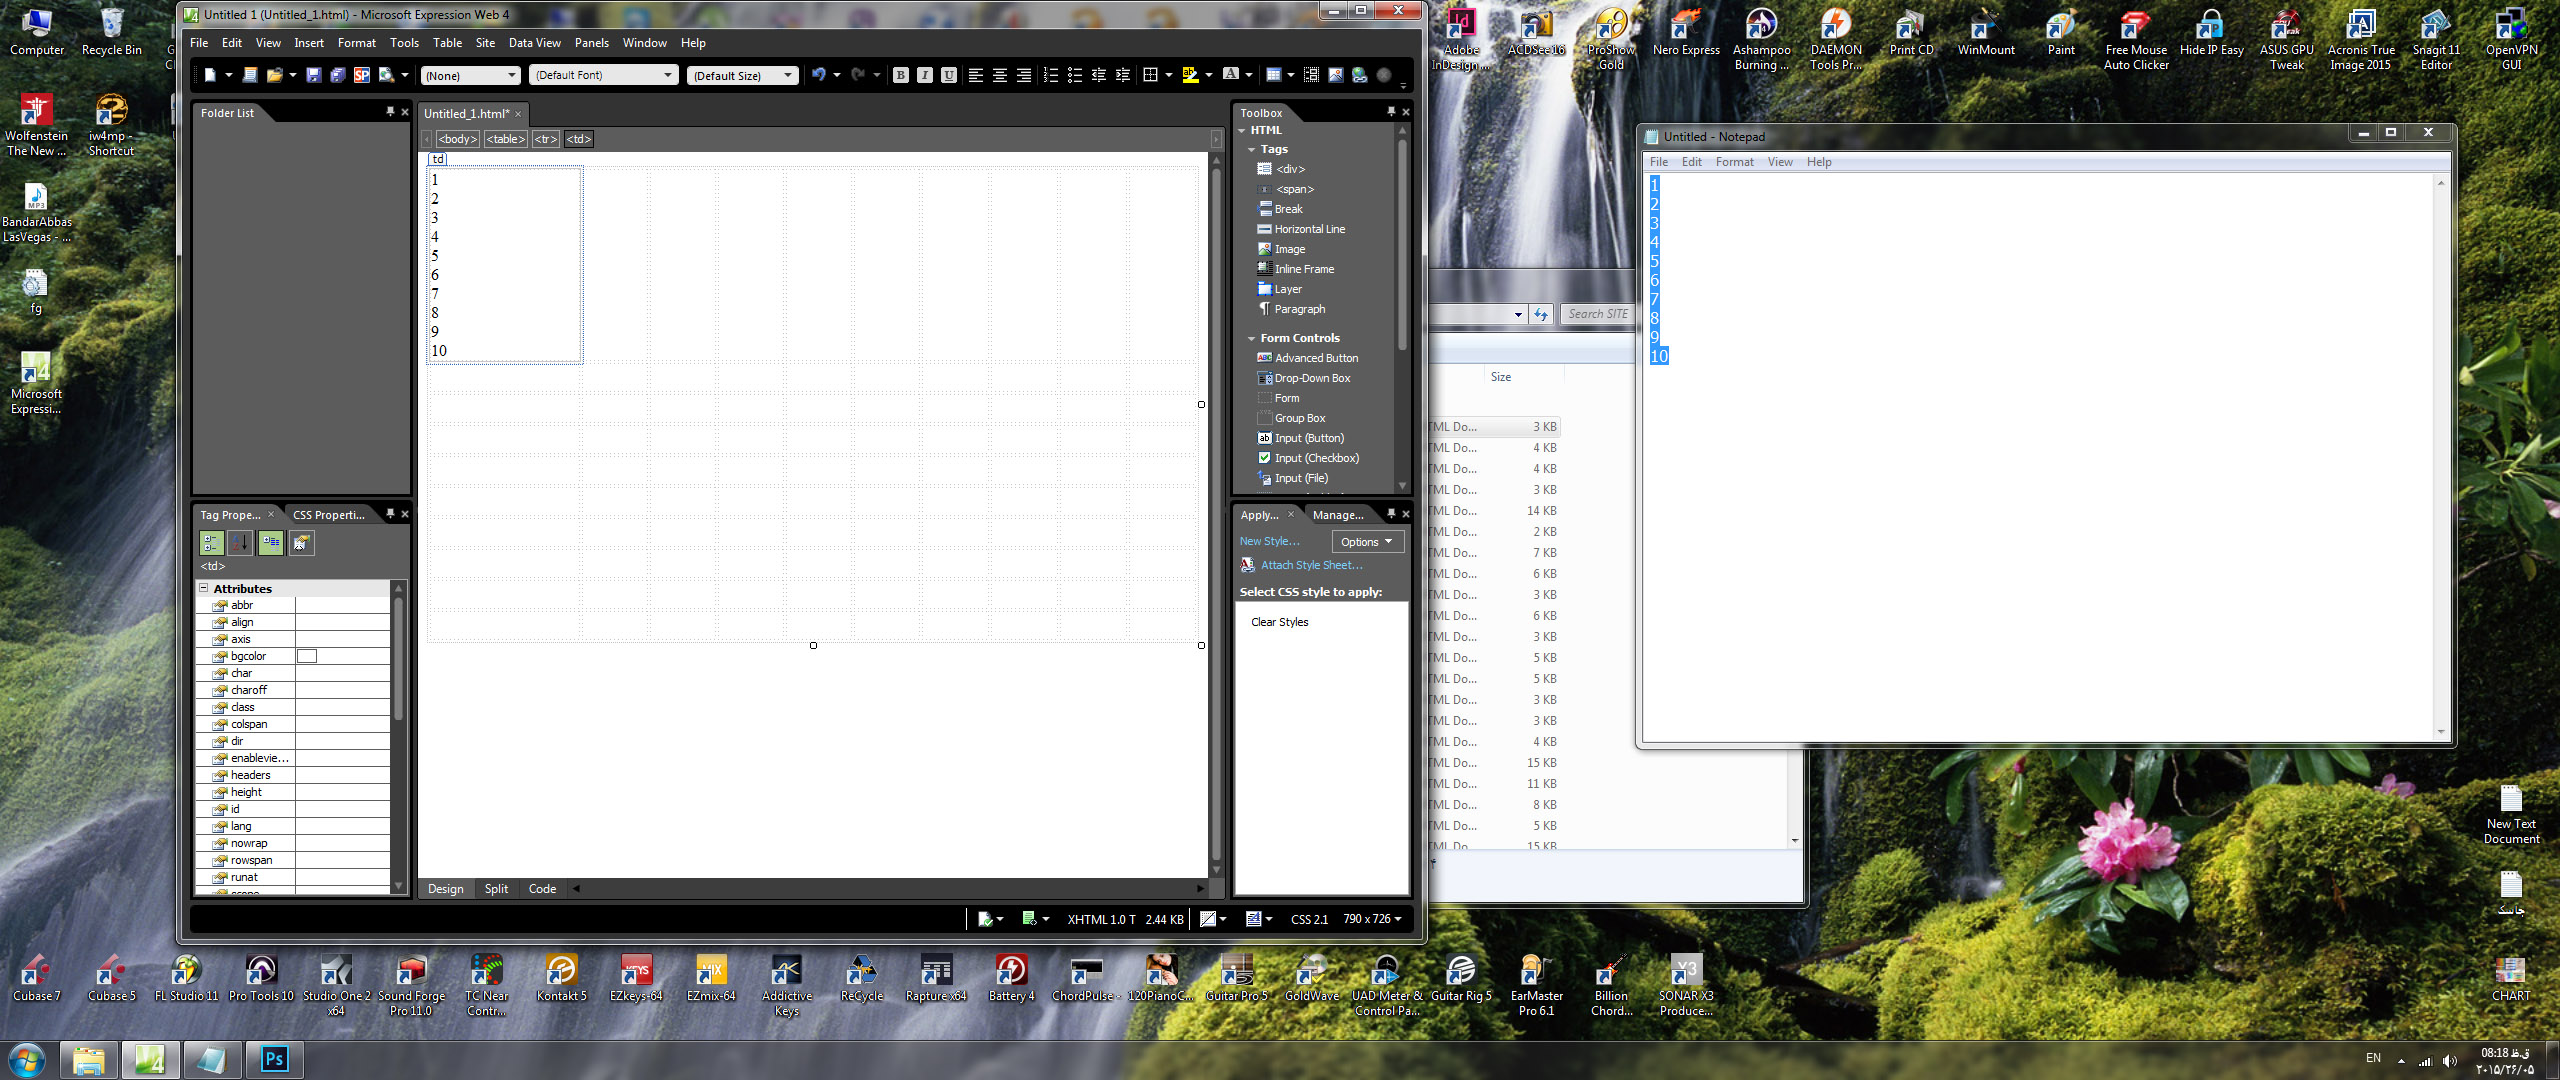
Task: Click the Save All toolbar icon
Action: (x=338, y=75)
